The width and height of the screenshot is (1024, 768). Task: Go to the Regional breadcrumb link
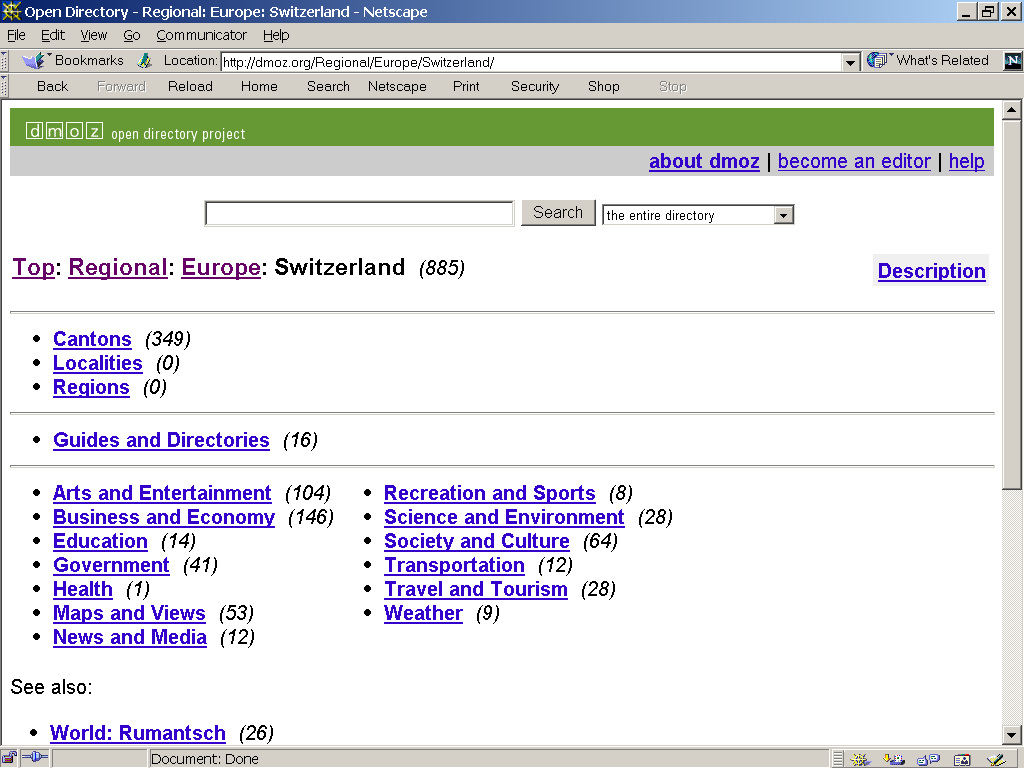click(x=118, y=267)
